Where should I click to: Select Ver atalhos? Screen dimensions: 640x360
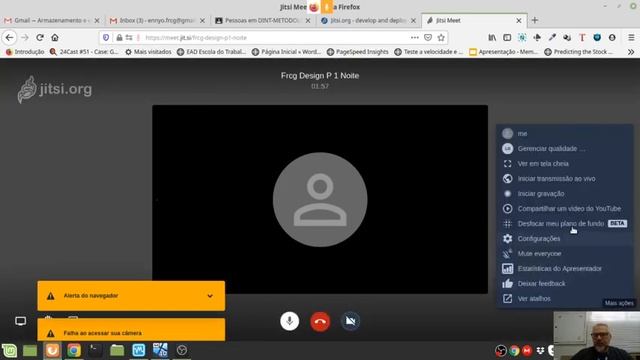[565, 298]
